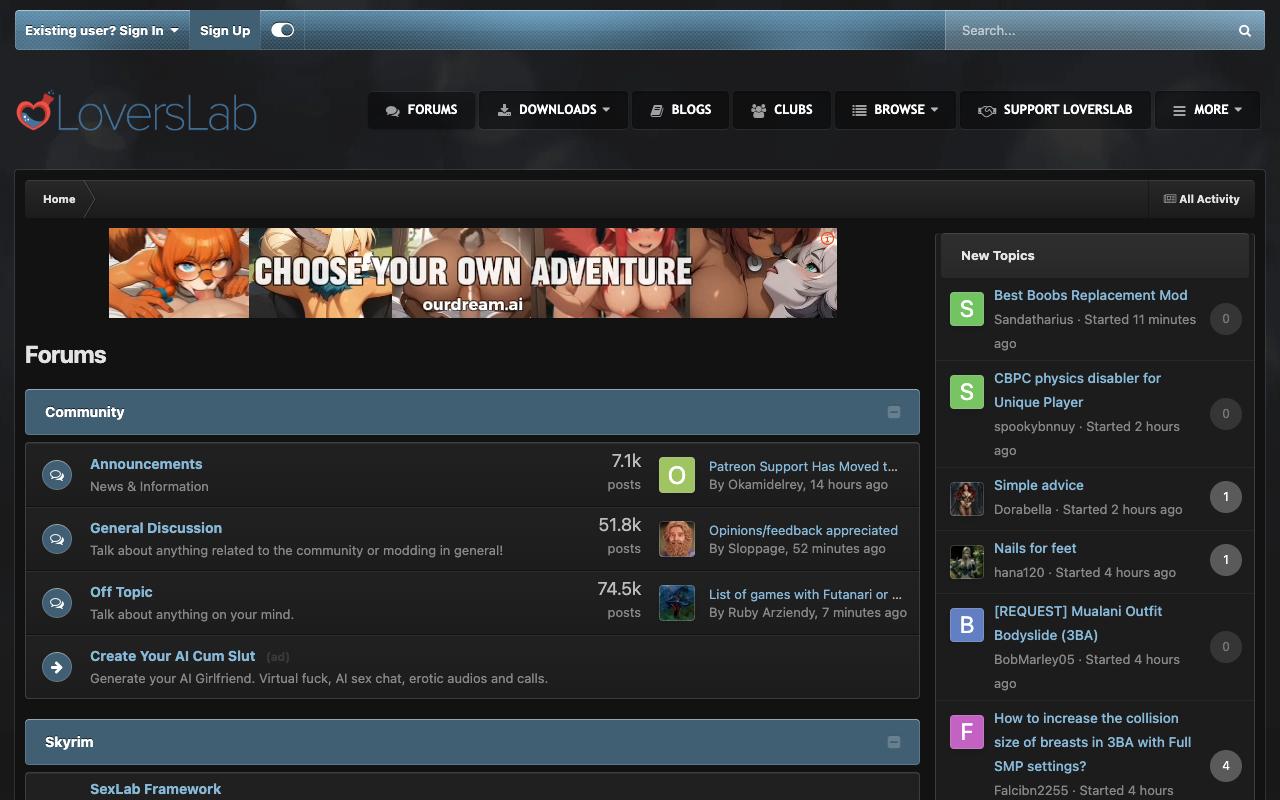Open the Blogs menu item
The width and height of the screenshot is (1280, 800).
pos(680,110)
